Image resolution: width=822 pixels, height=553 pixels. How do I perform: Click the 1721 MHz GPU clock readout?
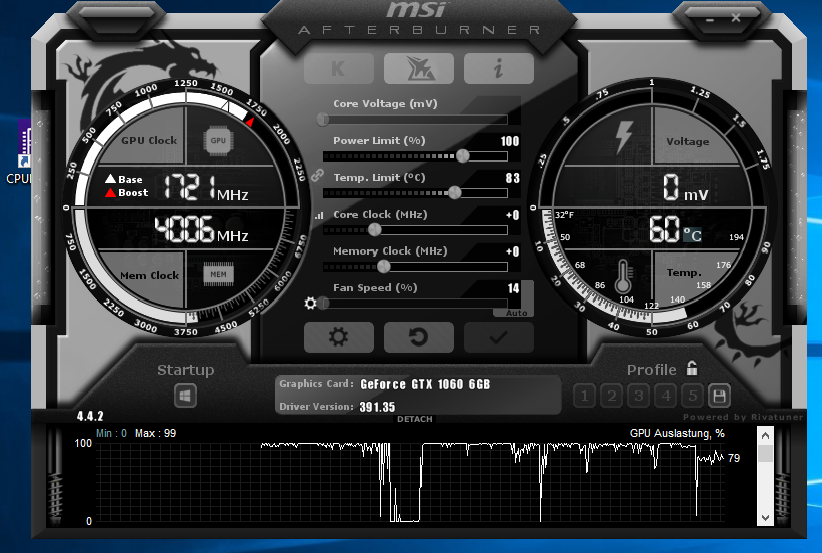click(207, 187)
